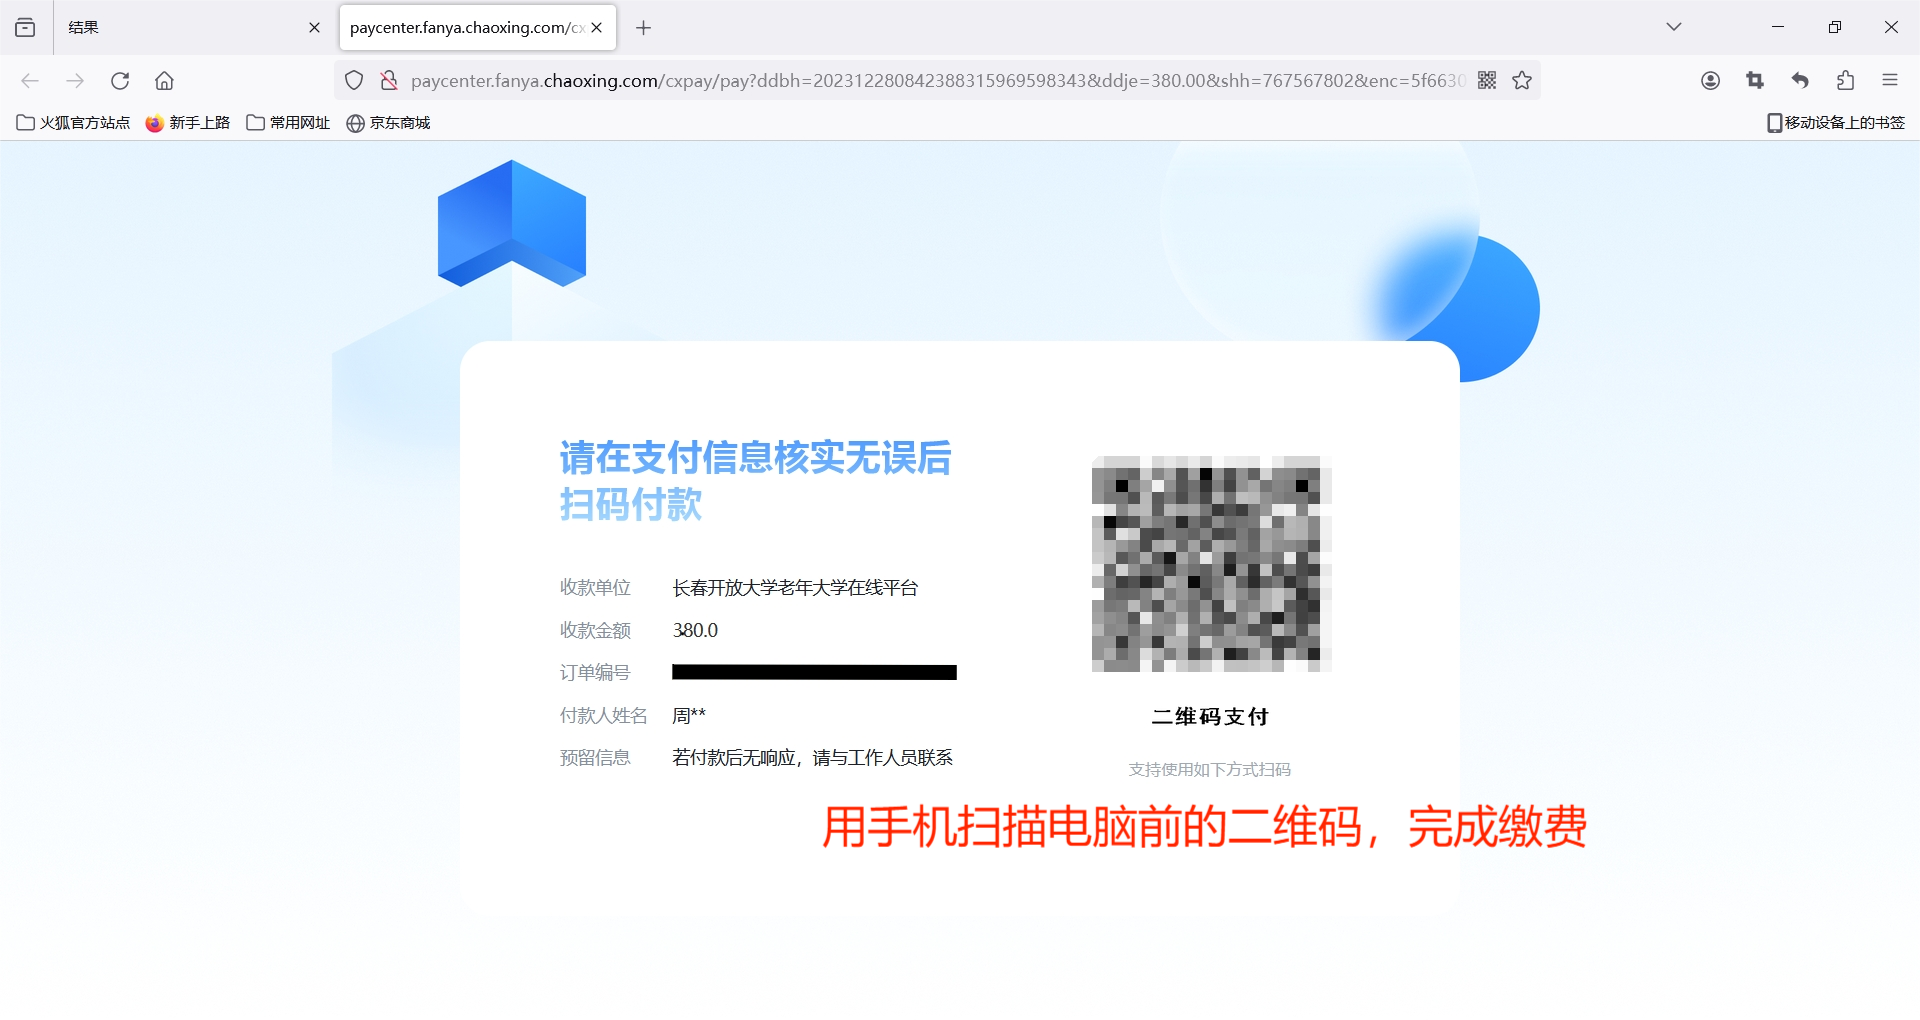Screen dimensions: 1920x1020
Task: Click the 收款单位 label
Action: (595, 588)
